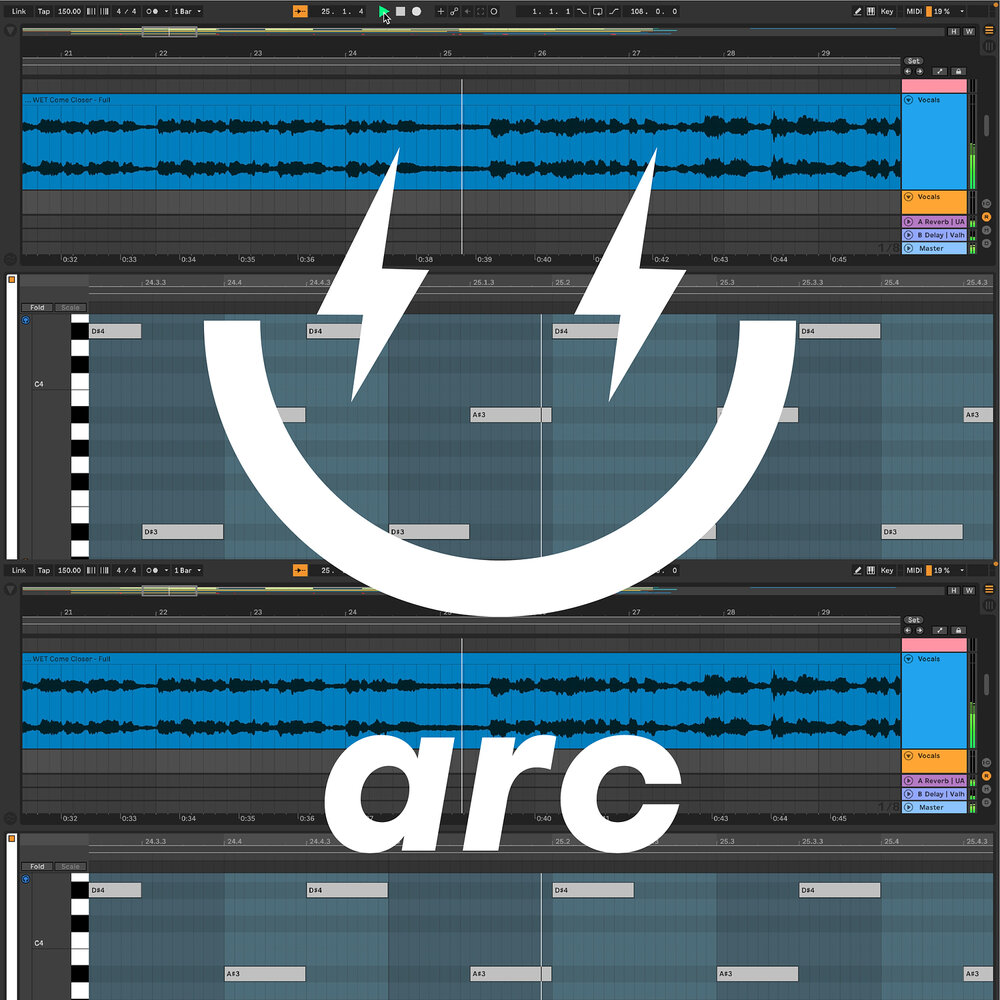Enable MIDI mapping mode
The image size is (1000, 1000).
(x=914, y=11)
